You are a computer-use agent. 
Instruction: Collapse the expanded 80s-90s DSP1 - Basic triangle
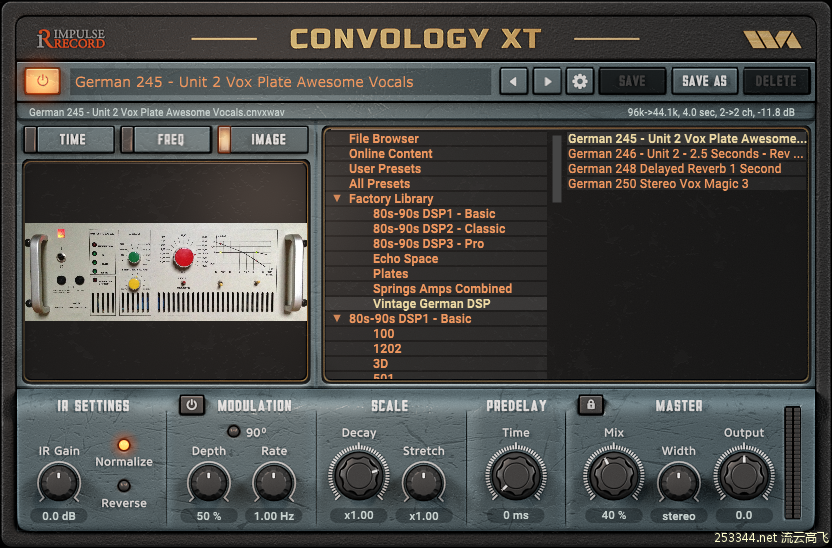(336, 318)
